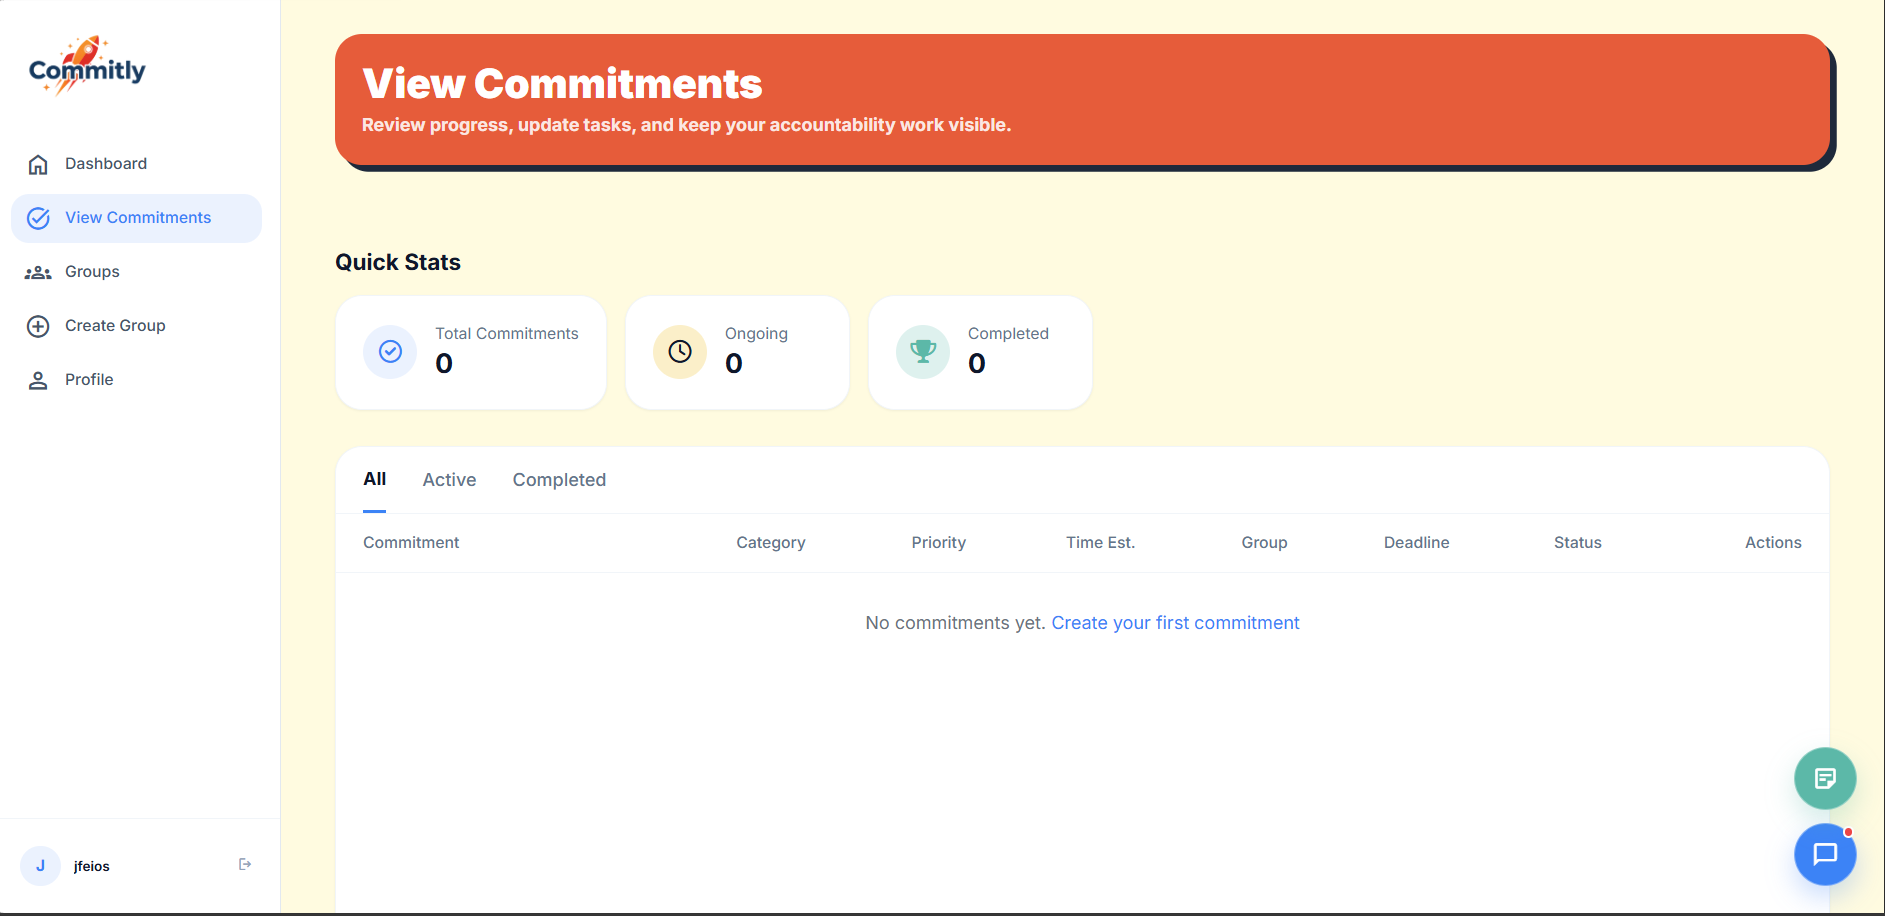Open Dashboard in the sidebar
The height and width of the screenshot is (916, 1885).
point(136,164)
